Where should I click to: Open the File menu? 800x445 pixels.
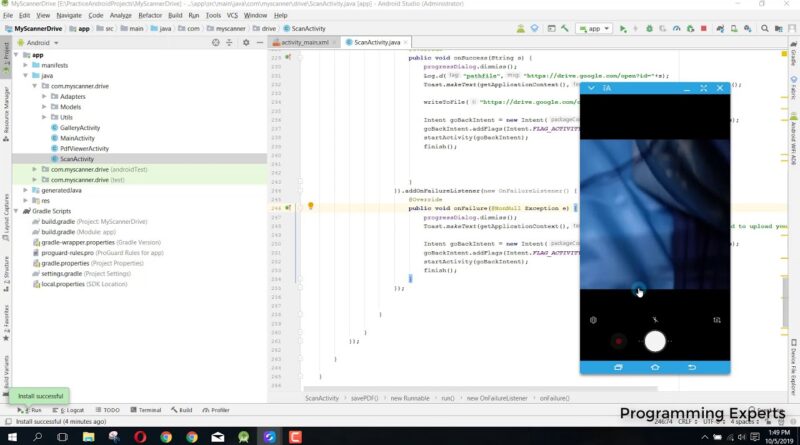[8, 15]
